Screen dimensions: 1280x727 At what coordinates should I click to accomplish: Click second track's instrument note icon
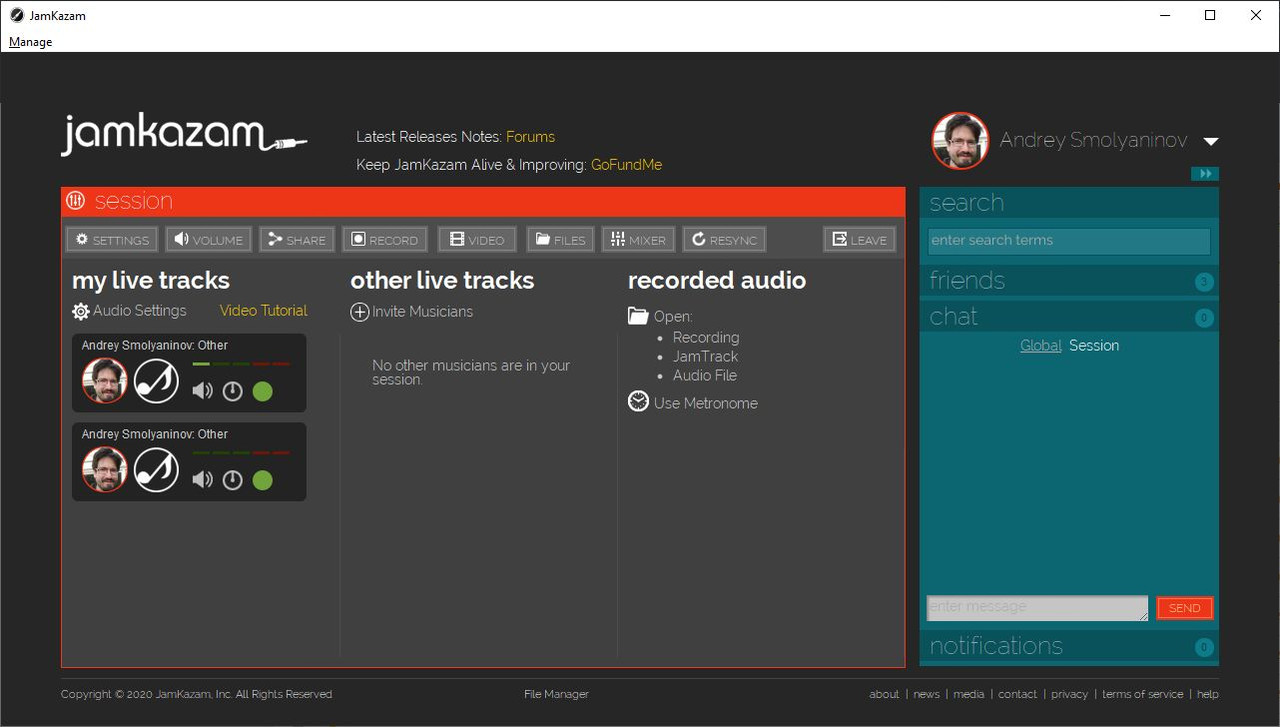(157, 470)
